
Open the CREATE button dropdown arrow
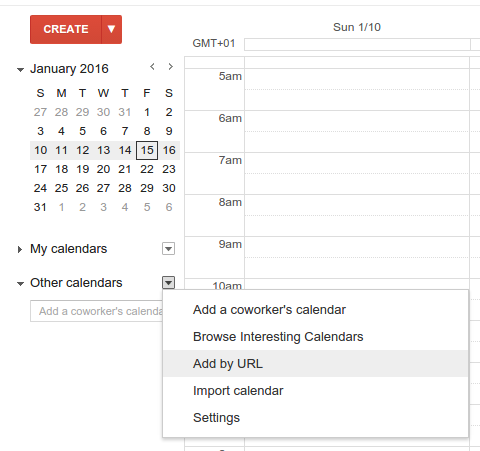pyautogui.click(x=112, y=29)
